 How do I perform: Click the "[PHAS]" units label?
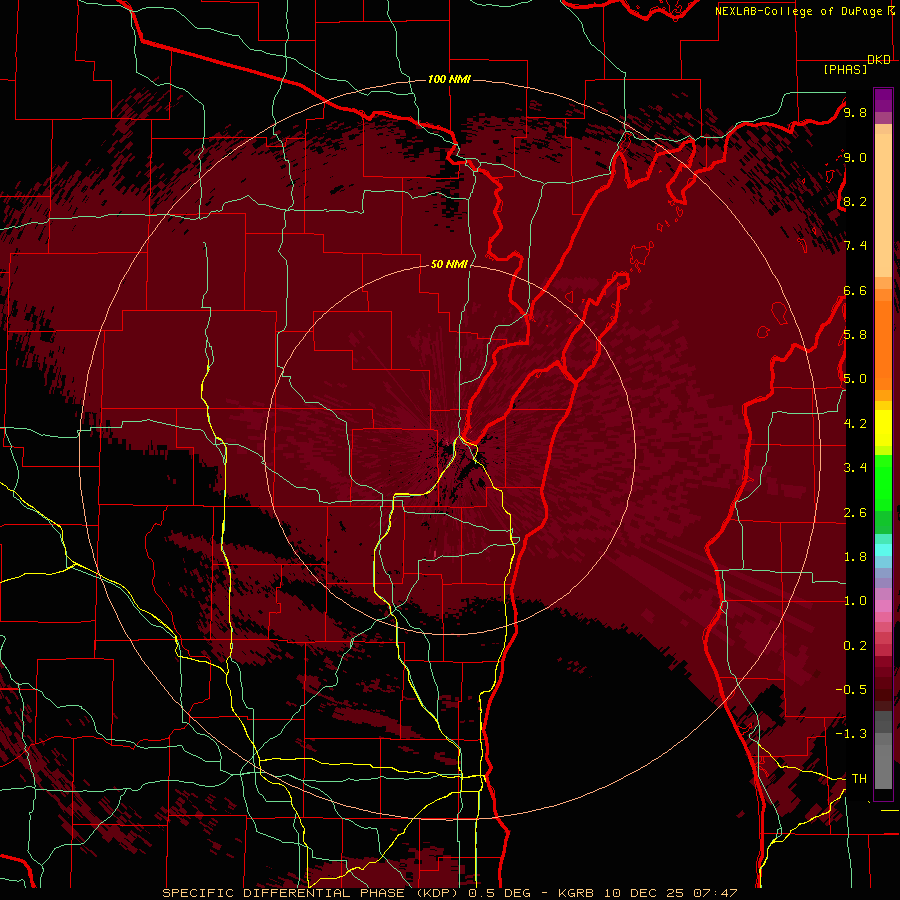pyautogui.click(x=845, y=69)
